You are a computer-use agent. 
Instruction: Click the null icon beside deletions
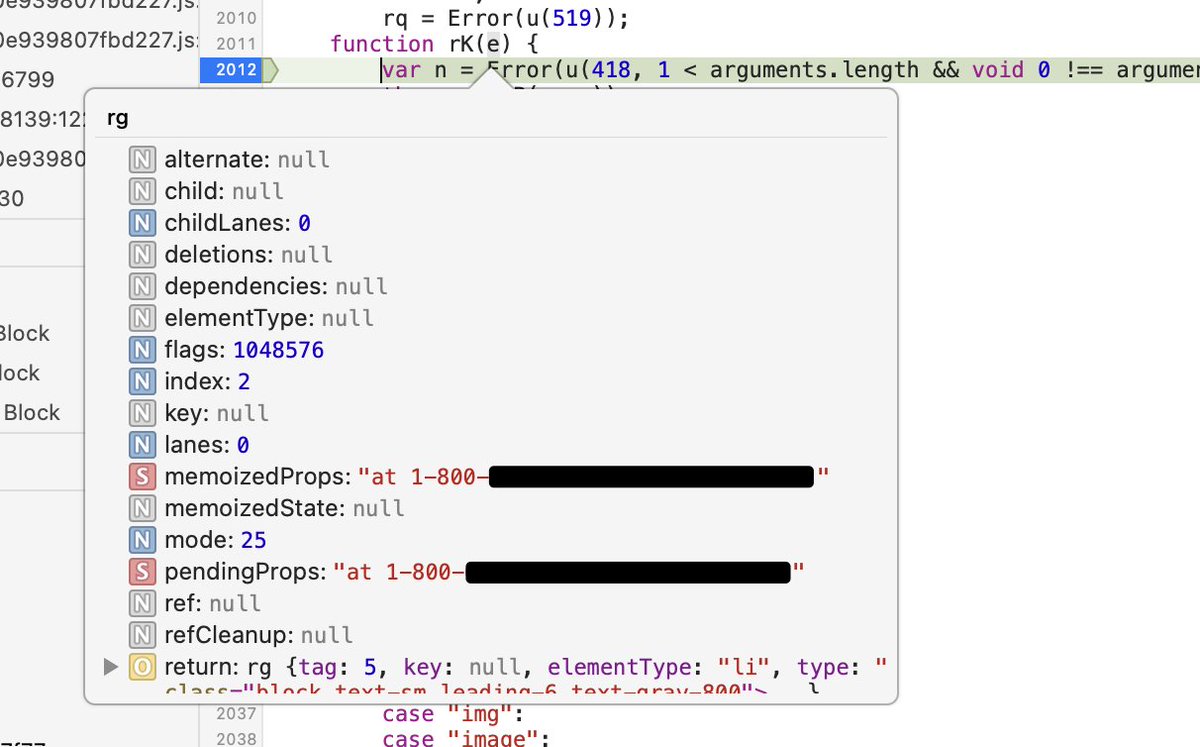[x=143, y=254]
